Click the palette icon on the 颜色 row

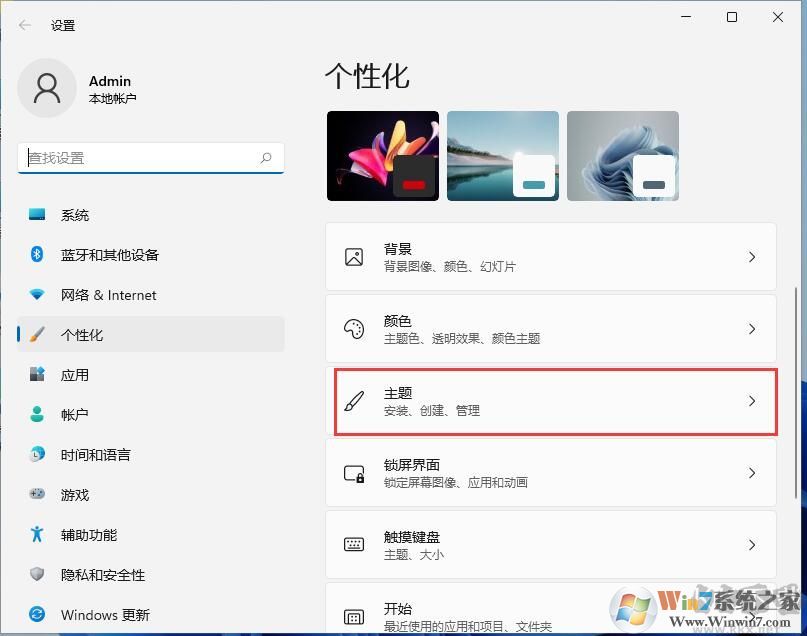(x=354, y=329)
